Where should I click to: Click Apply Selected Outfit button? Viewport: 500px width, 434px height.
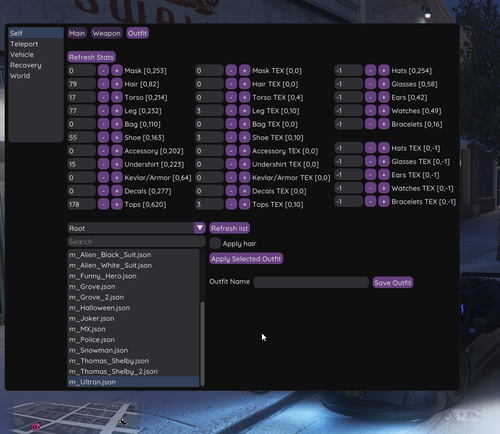click(246, 259)
